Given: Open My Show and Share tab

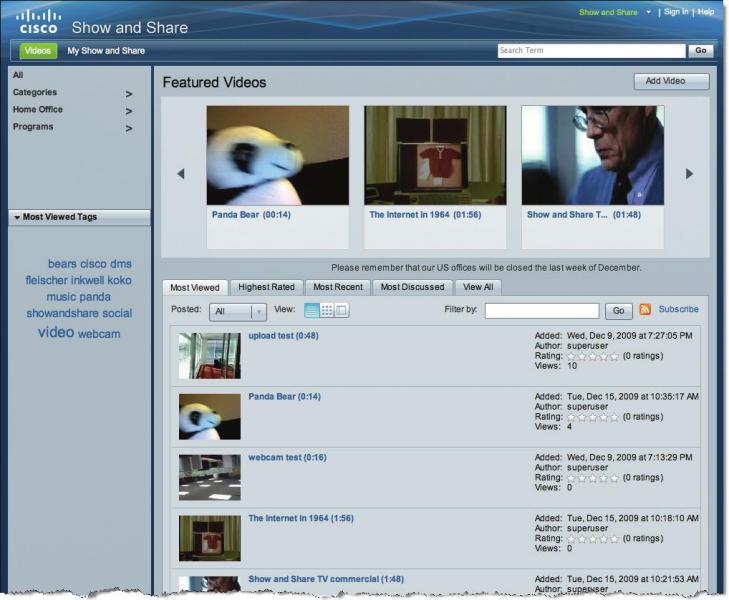Looking at the screenshot, I should coord(106,51).
